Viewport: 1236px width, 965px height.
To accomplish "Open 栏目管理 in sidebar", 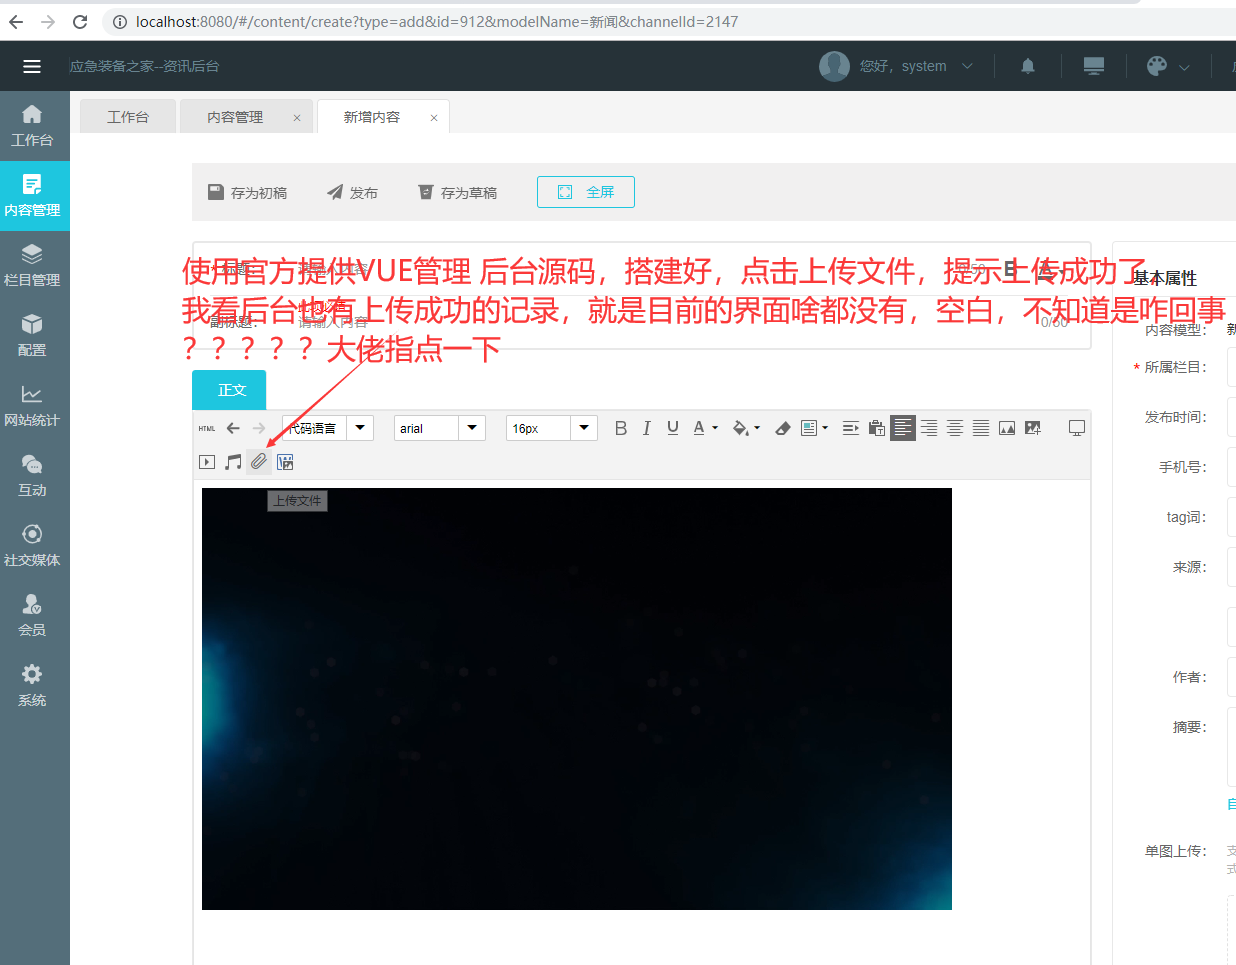I will click(x=32, y=266).
